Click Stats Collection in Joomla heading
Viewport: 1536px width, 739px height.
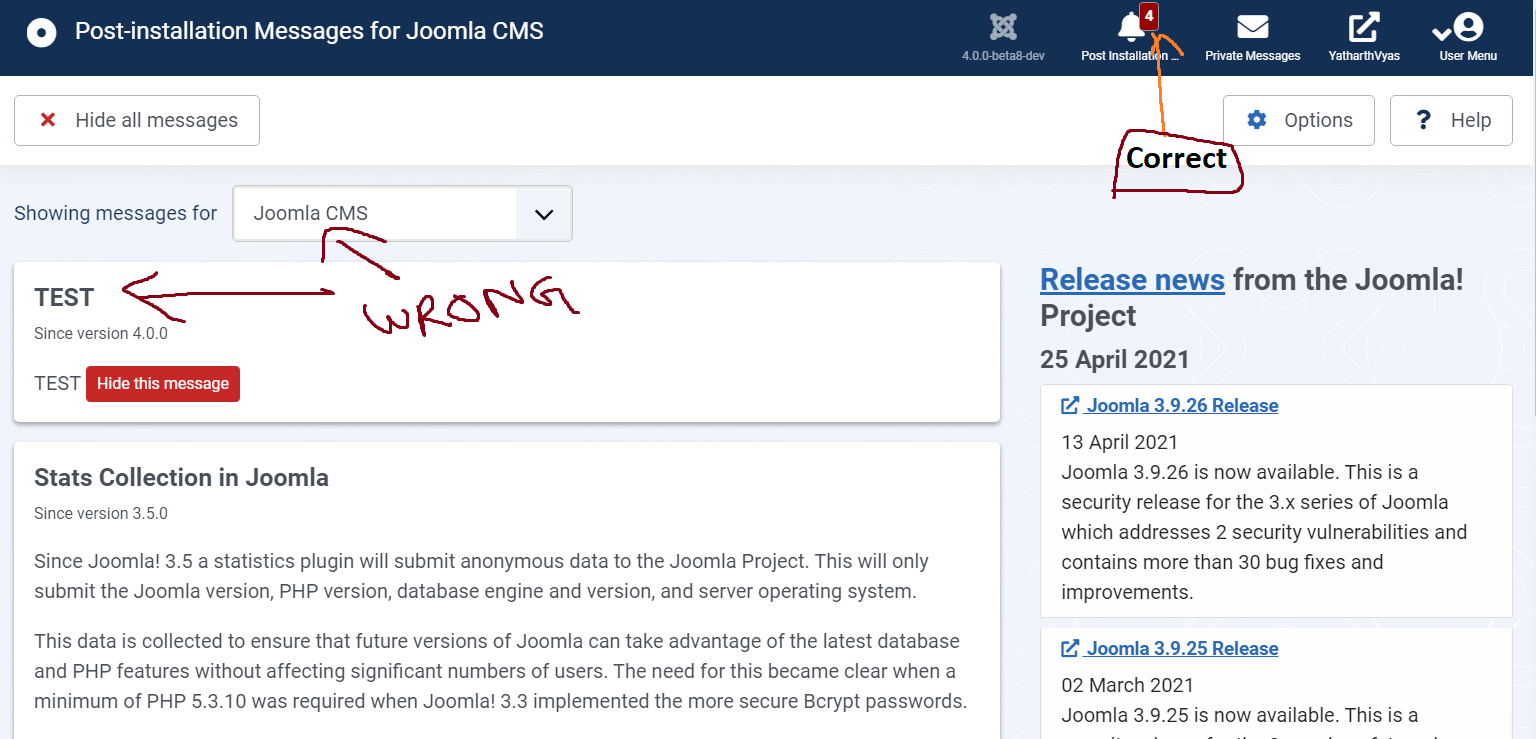coord(181,477)
